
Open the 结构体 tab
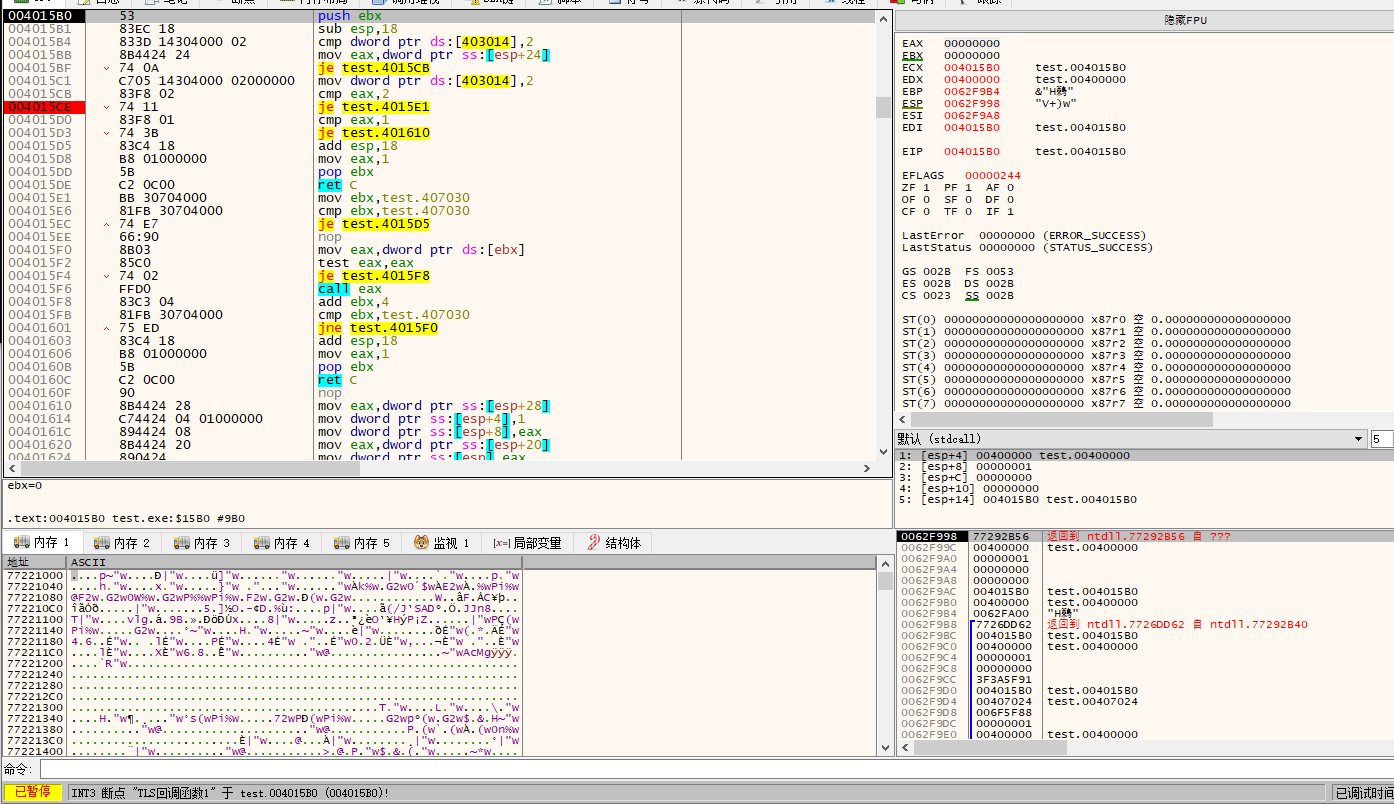613,542
